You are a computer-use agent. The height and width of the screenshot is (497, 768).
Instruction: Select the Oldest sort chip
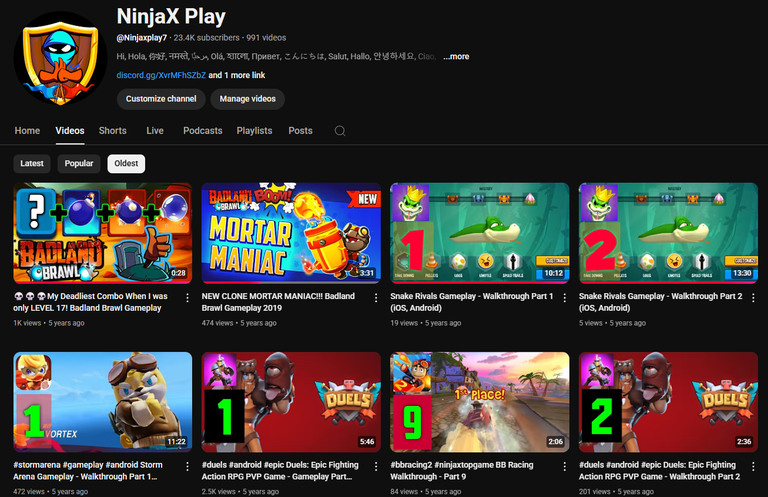126,164
